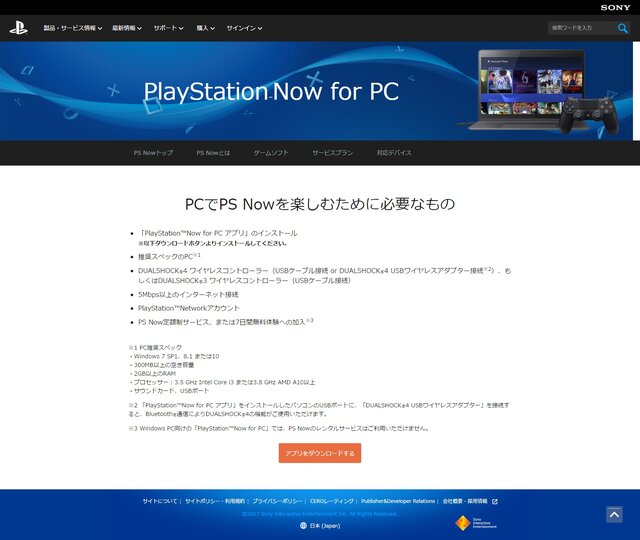Click the PCでPS Nowを楽しむために必要なもの heading

coord(320,204)
